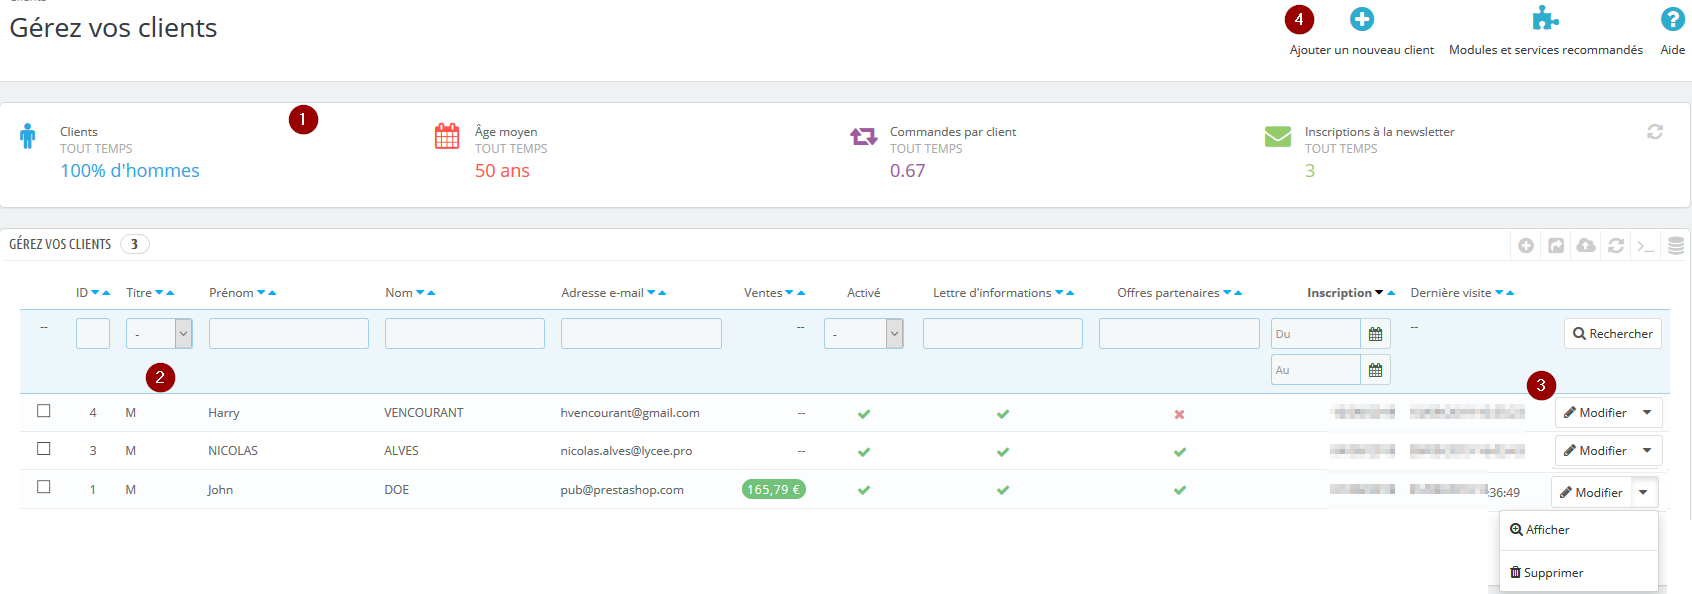Click the e-mail address filter field
This screenshot has width=1692, height=594.
click(x=641, y=333)
